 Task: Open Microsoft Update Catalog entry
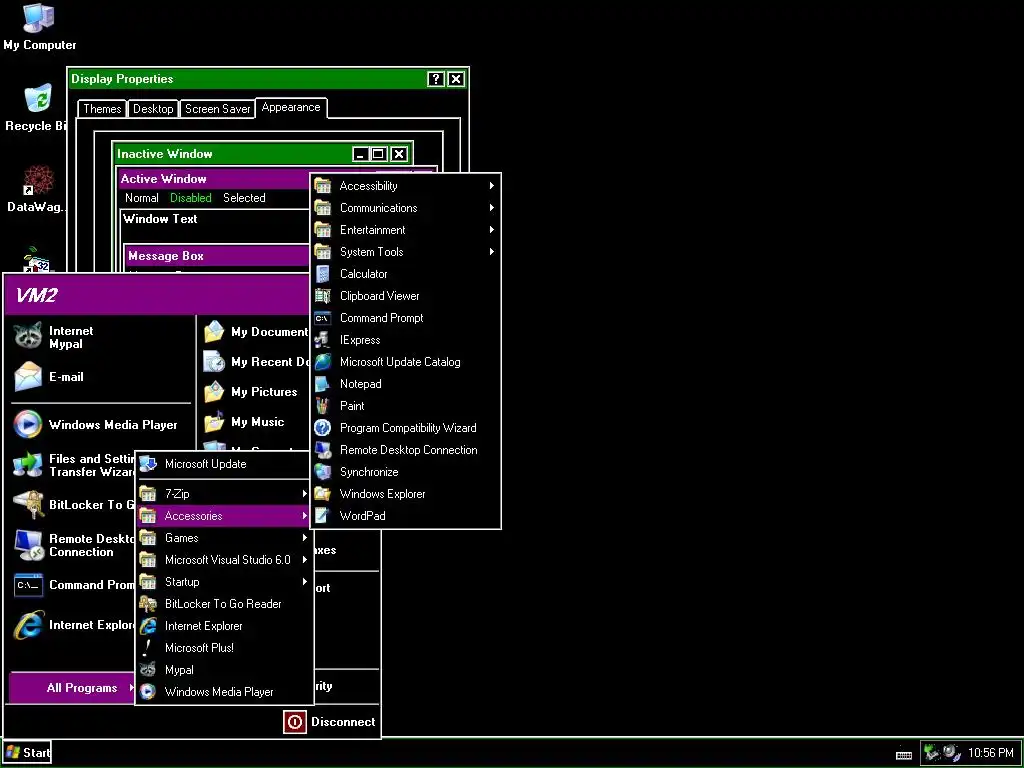click(x=405, y=362)
